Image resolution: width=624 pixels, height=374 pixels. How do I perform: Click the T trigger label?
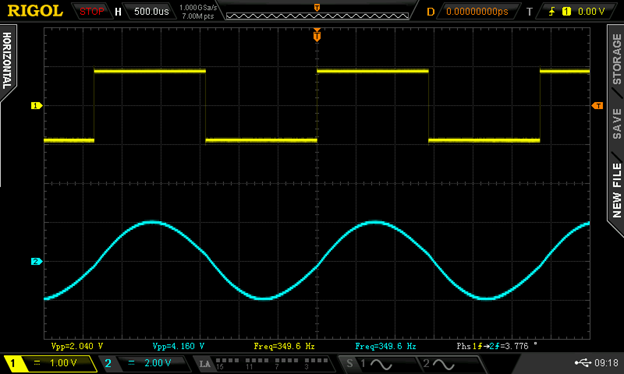tap(529, 12)
